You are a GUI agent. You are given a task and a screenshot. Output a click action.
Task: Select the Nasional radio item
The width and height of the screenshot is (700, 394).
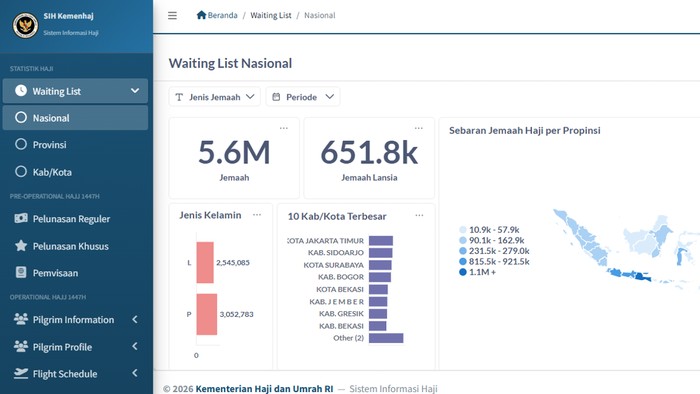pyautogui.click(x=75, y=118)
